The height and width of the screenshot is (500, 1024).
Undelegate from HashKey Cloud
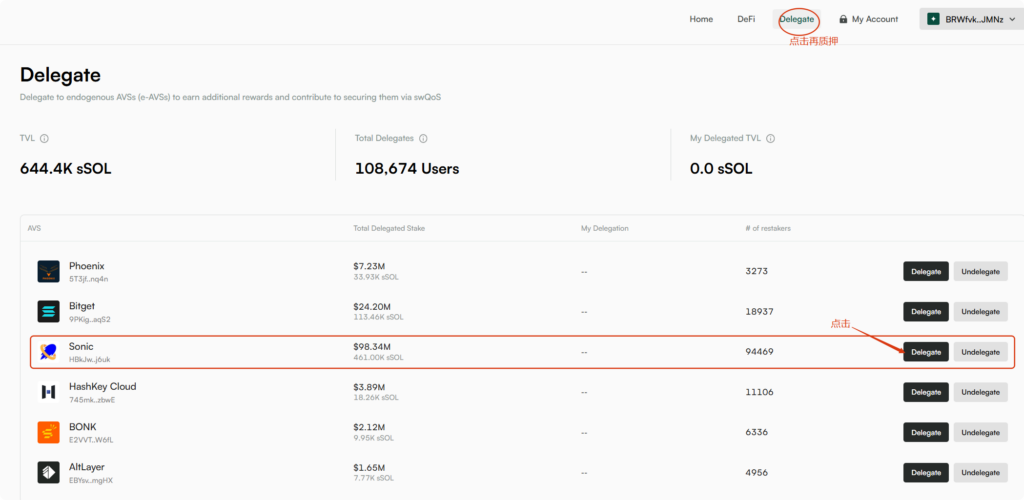(980, 392)
